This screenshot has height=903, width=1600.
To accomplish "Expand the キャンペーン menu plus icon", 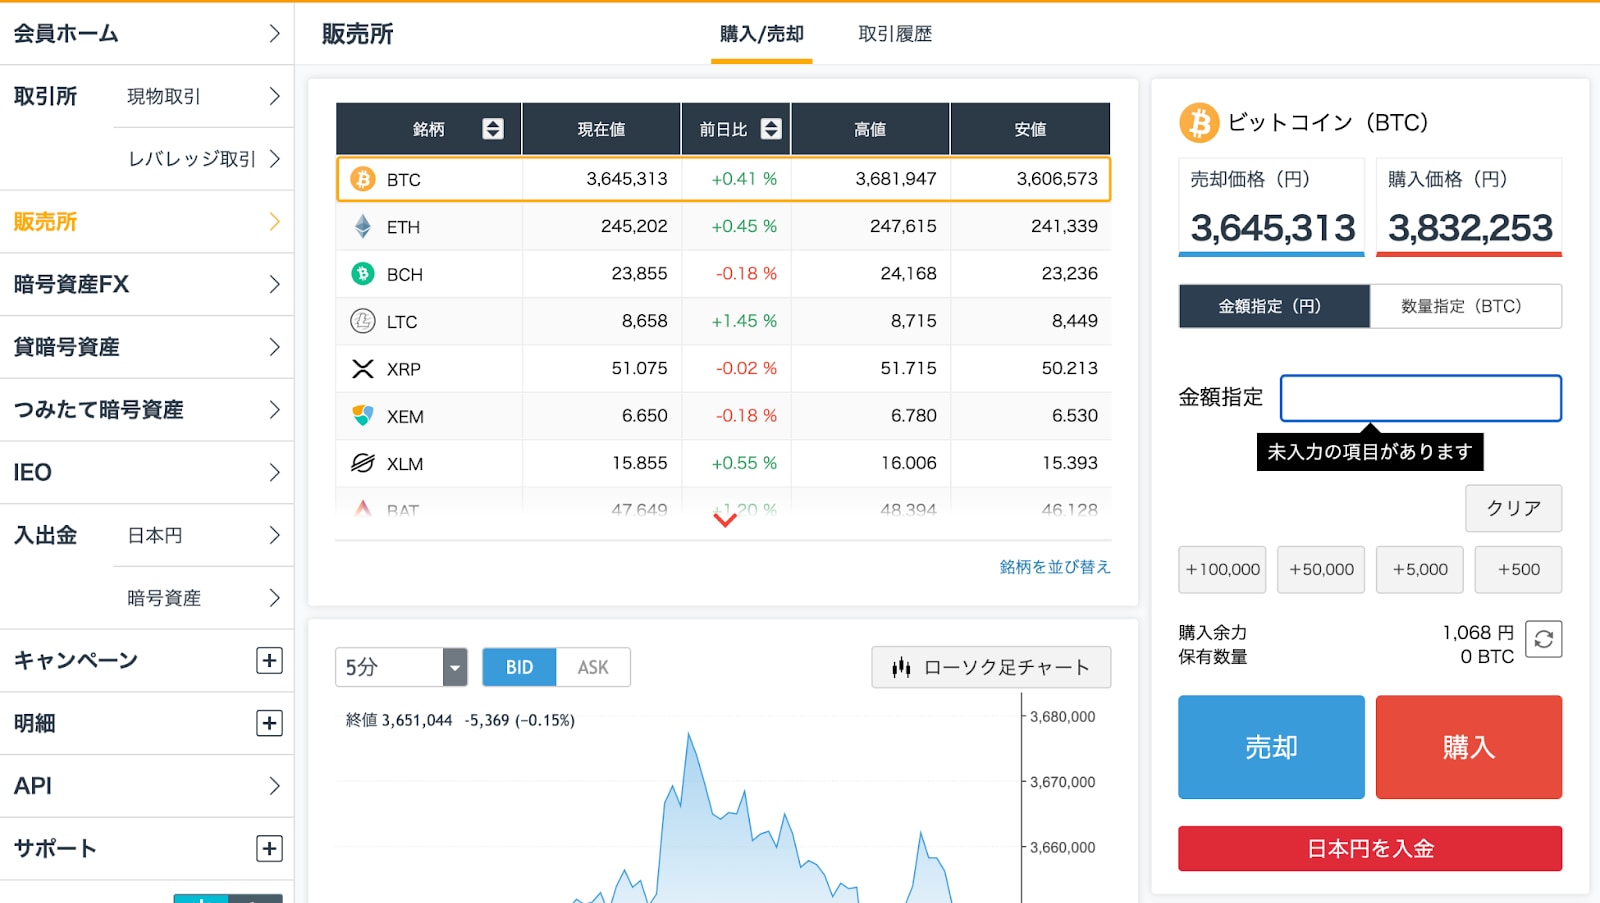I will pyautogui.click(x=269, y=660).
